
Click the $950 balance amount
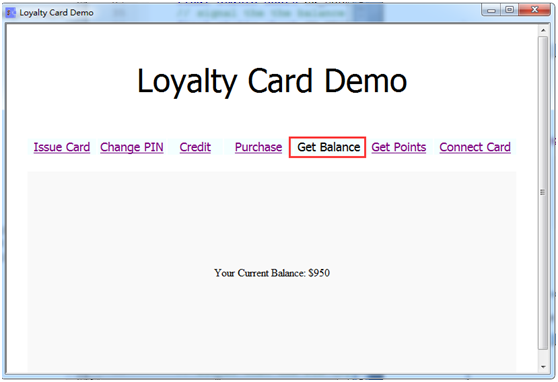(319, 273)
